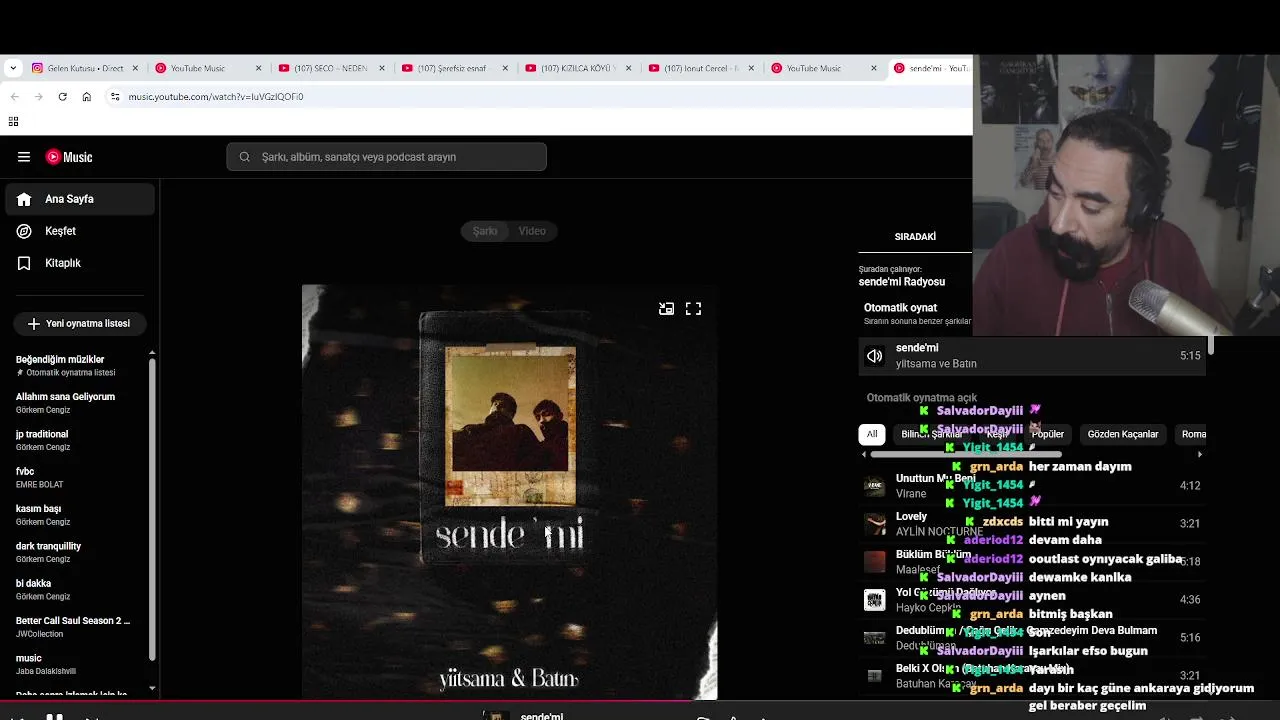
Task: Close the SECO – NEDEN tab
Action: click(382, 68)
